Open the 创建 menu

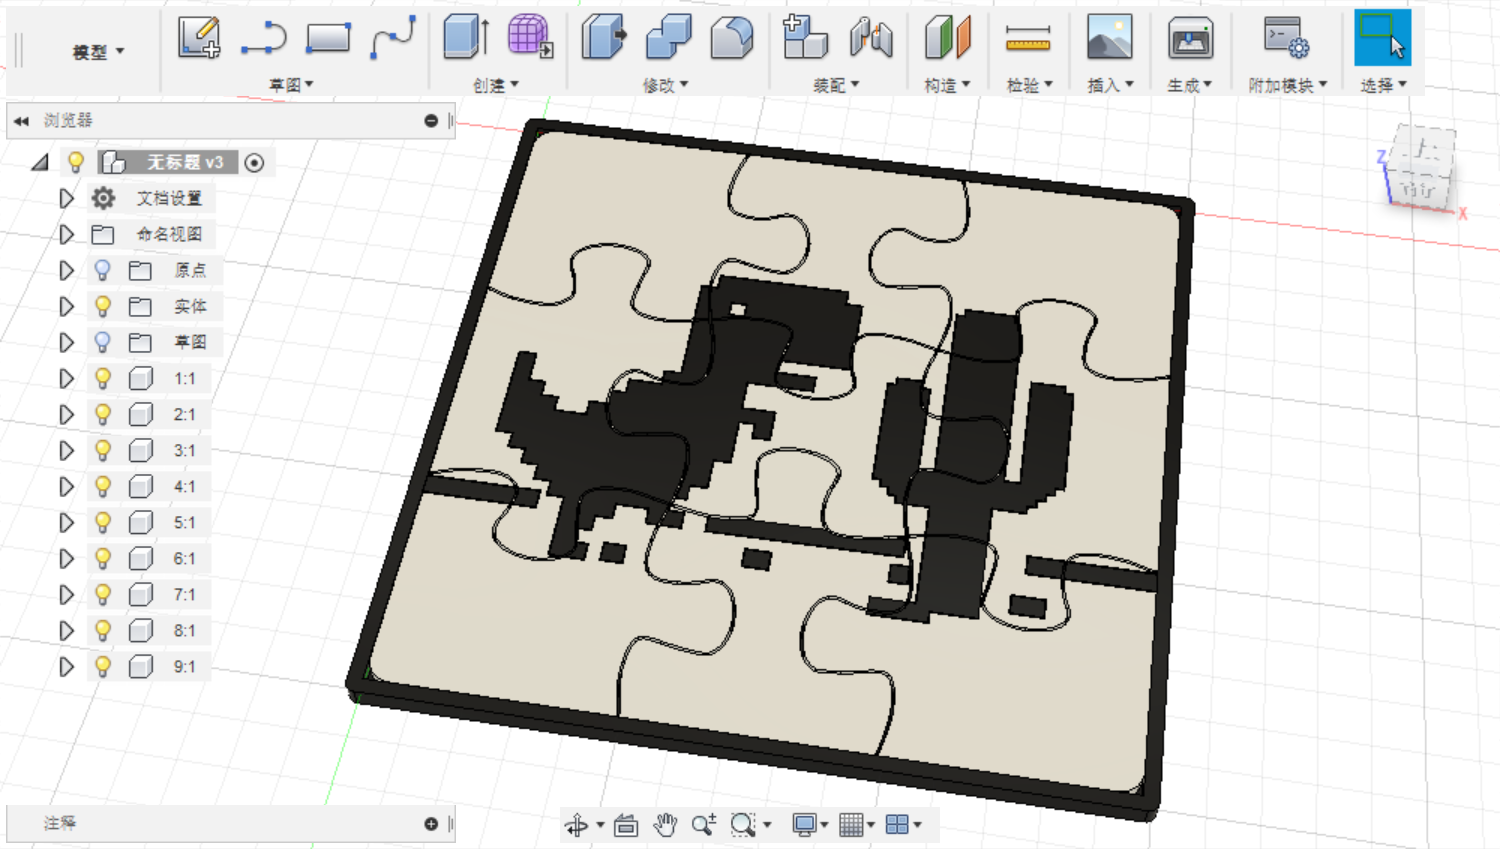click(496, 85)
